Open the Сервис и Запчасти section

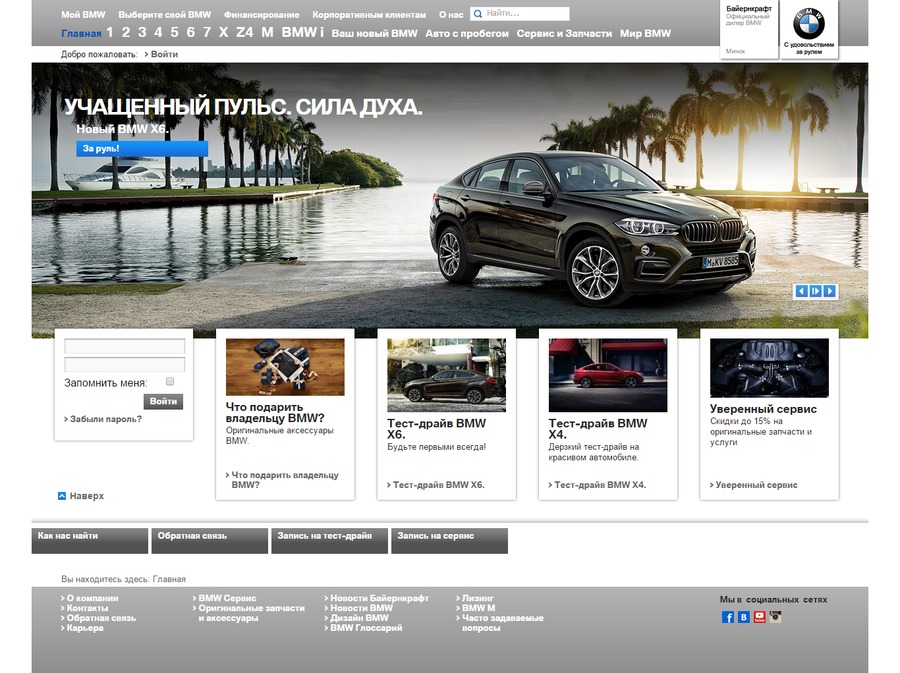click(564, 32)
